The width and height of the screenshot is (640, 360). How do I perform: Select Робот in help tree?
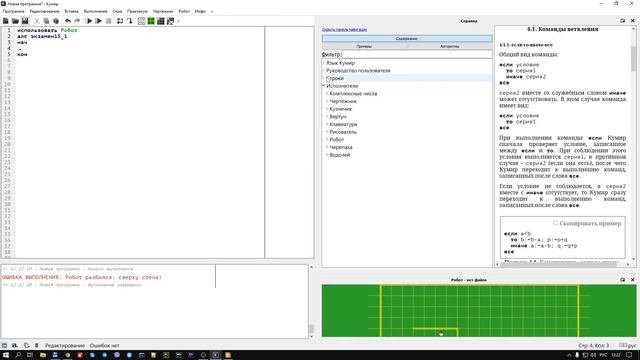[x=337, y=140]
